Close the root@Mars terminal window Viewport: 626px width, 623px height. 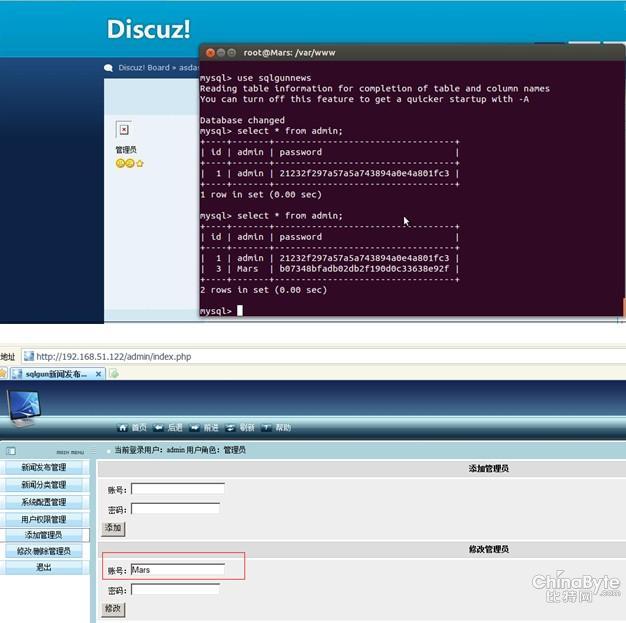pyautogui.click(x=210, y=53)
